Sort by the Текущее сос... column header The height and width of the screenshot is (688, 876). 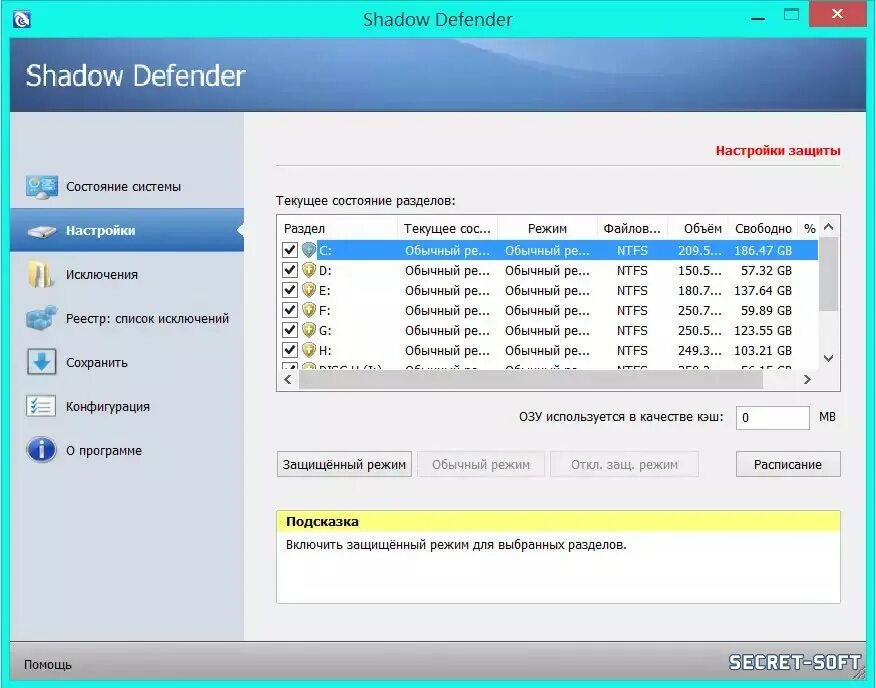[447, 228]
